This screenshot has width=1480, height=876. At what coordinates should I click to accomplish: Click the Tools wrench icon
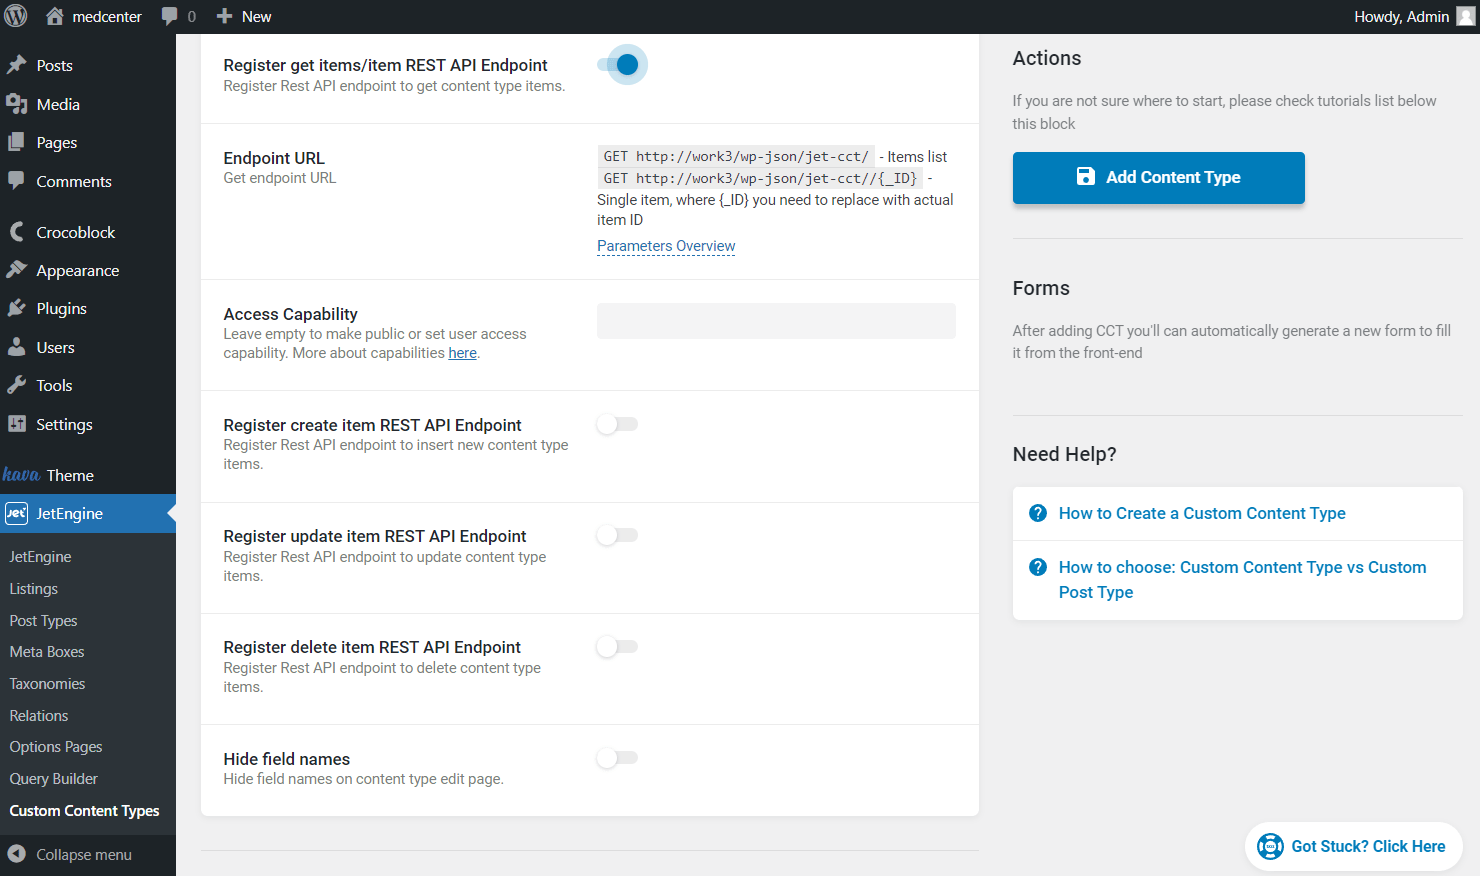pyautogui.click(x=17, y=385)
